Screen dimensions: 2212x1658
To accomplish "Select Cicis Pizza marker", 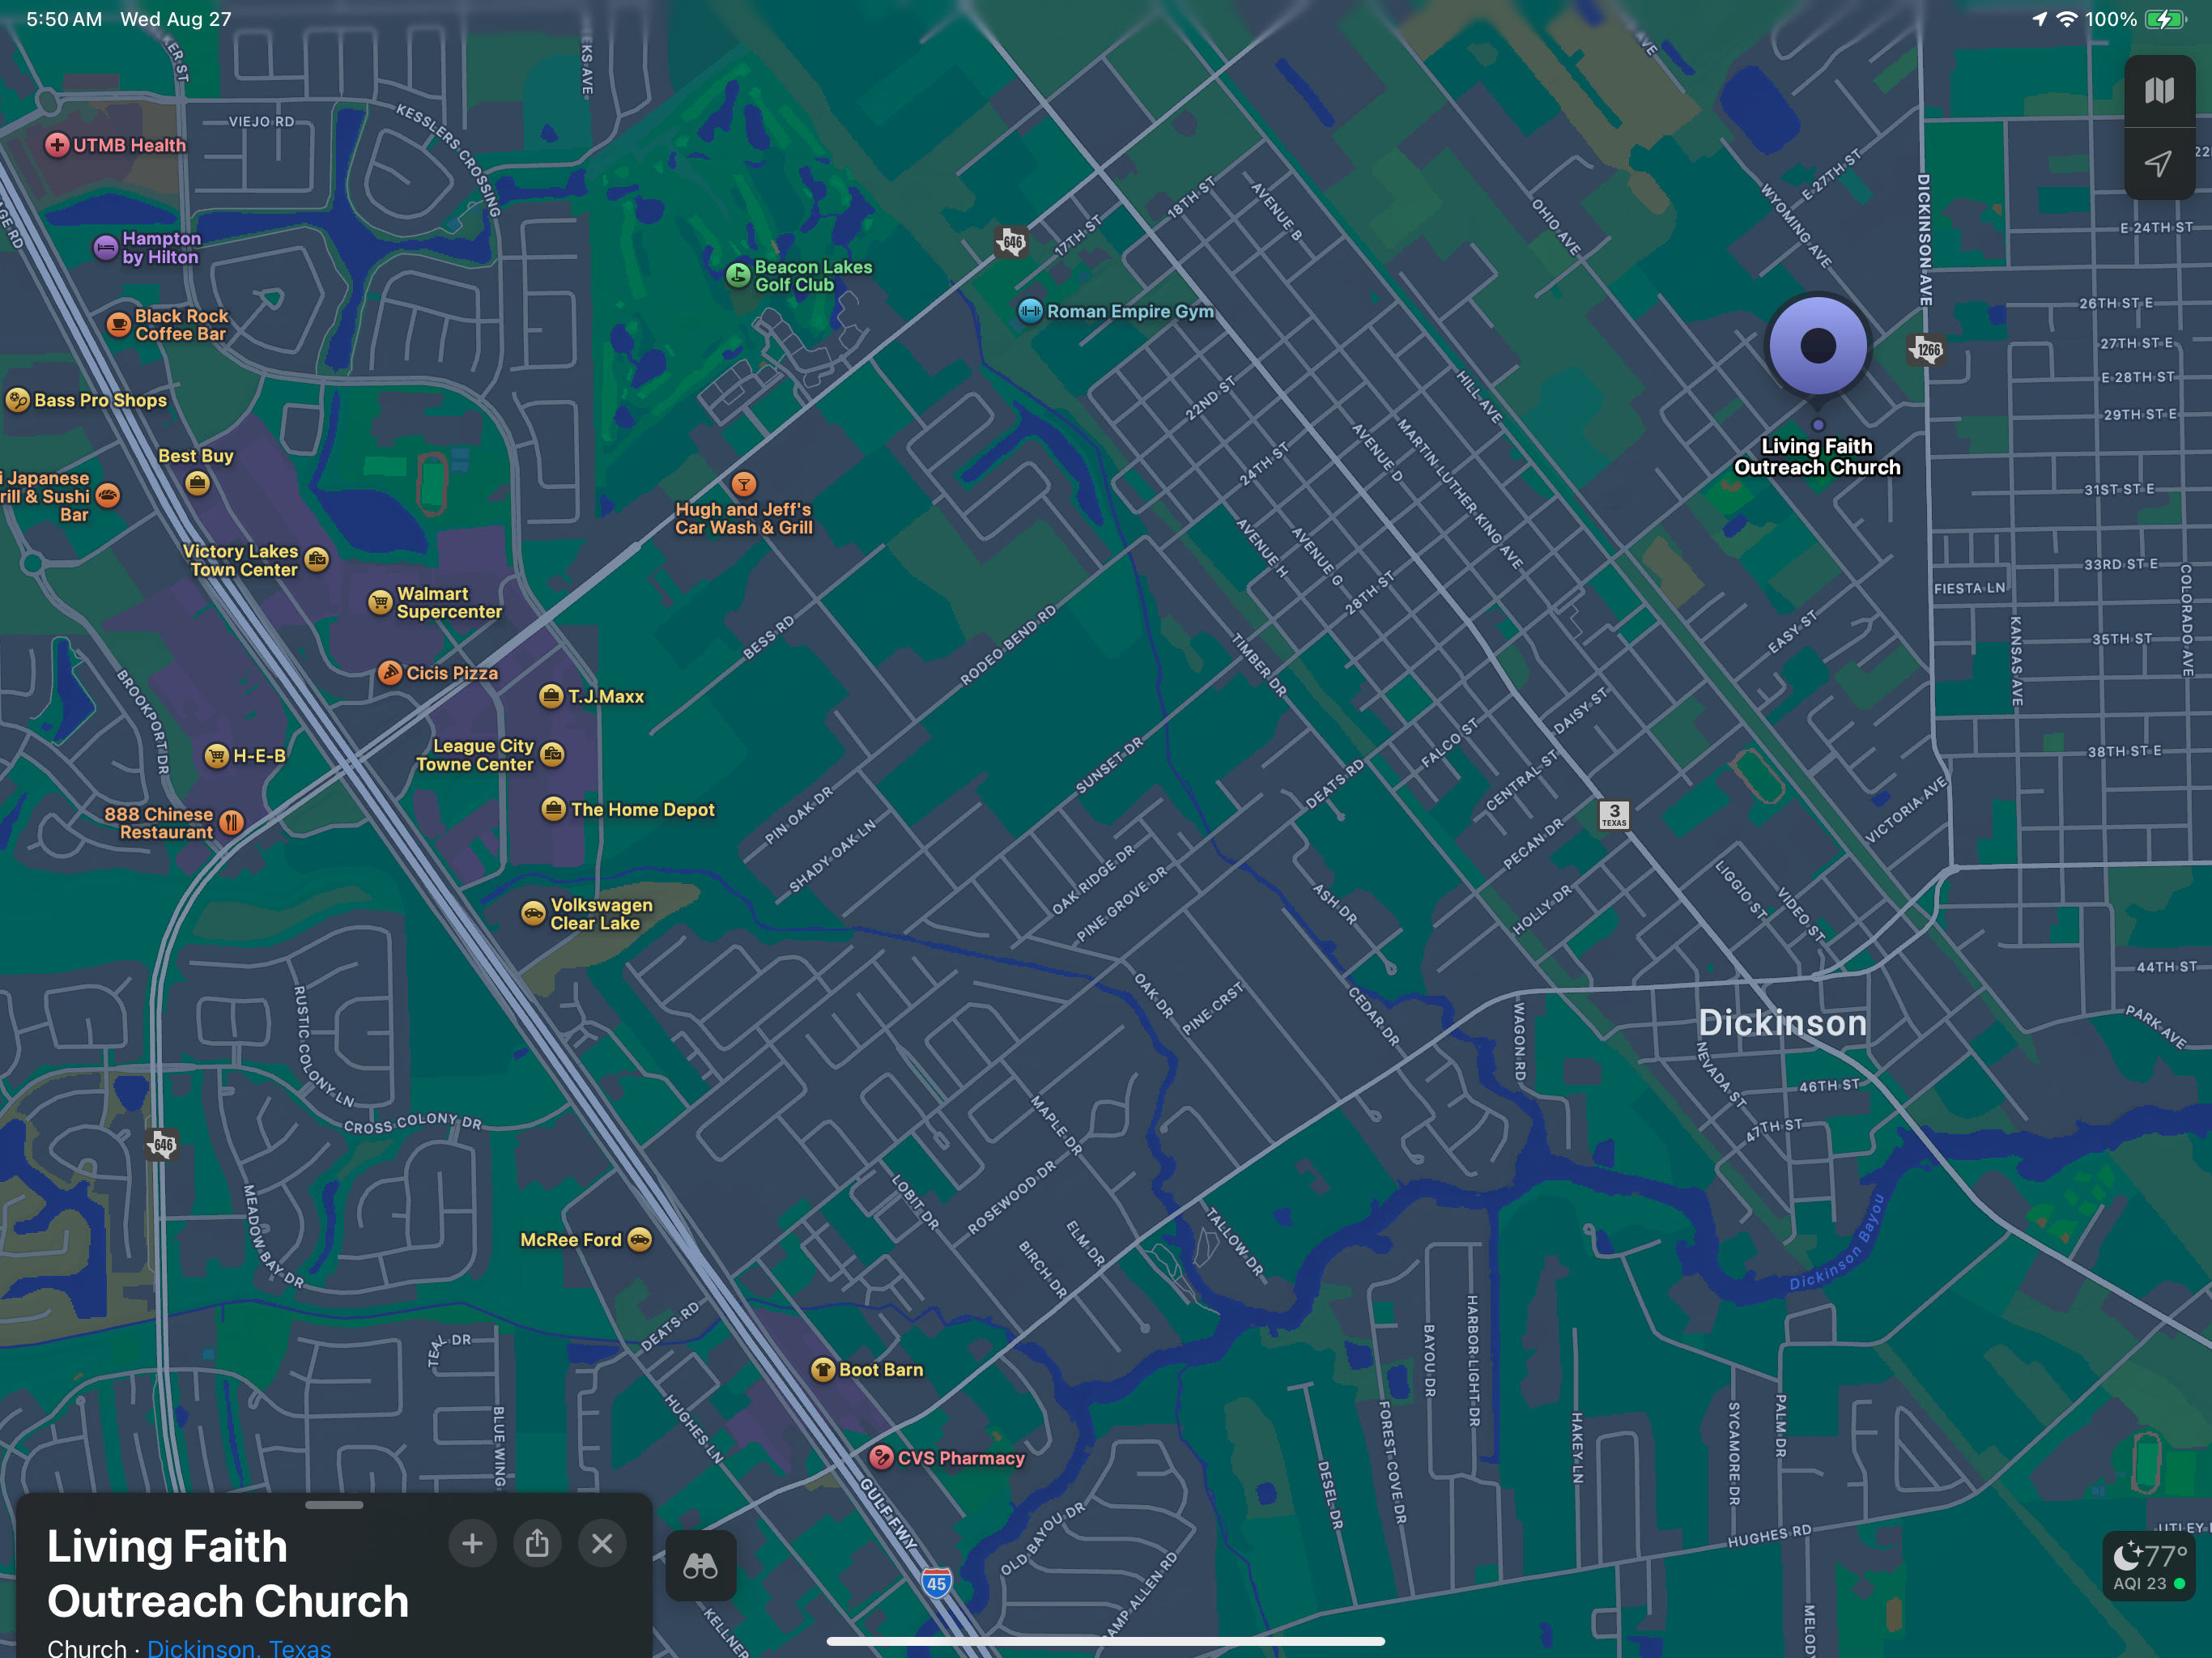I will tap(389, 673).
